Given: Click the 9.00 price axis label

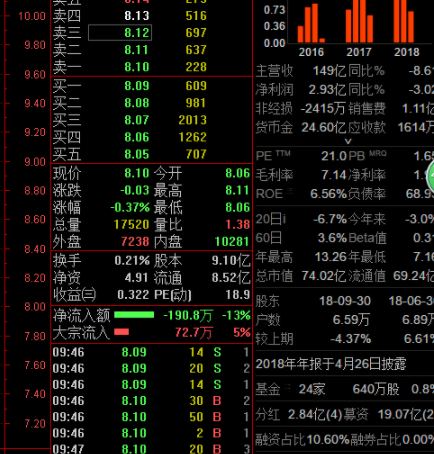Looking at the screenshot, I should click(35, 162).
